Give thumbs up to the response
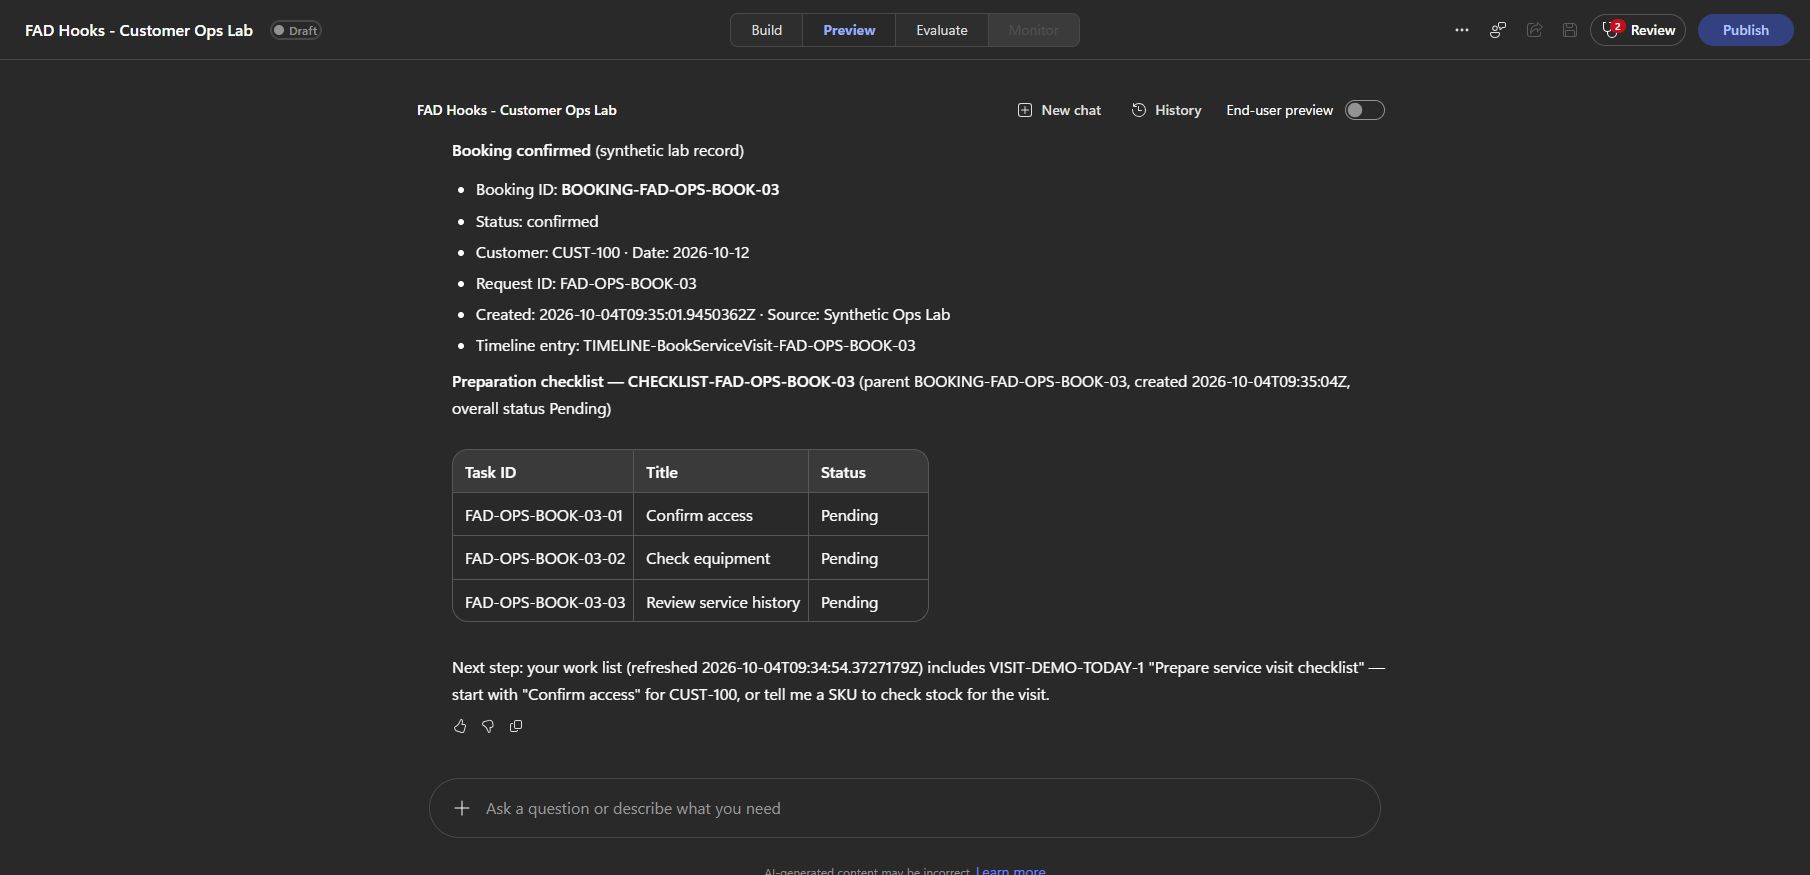 (460, 726)
